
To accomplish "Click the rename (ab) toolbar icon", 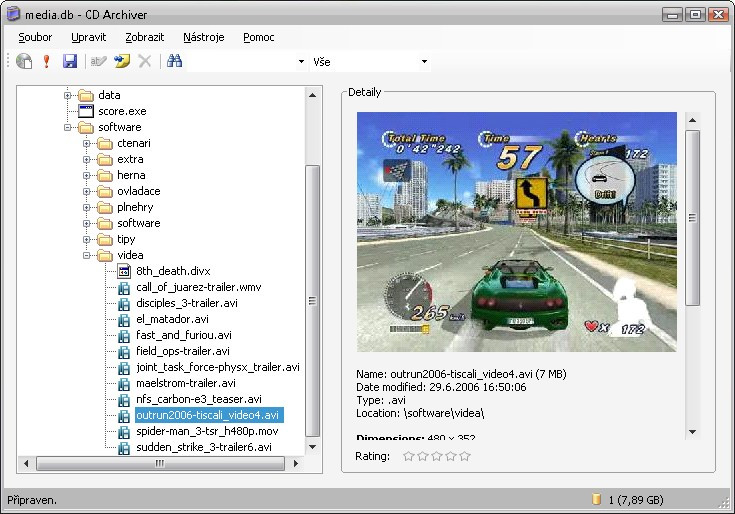I will pyautogui.click(x=98, y=61).
